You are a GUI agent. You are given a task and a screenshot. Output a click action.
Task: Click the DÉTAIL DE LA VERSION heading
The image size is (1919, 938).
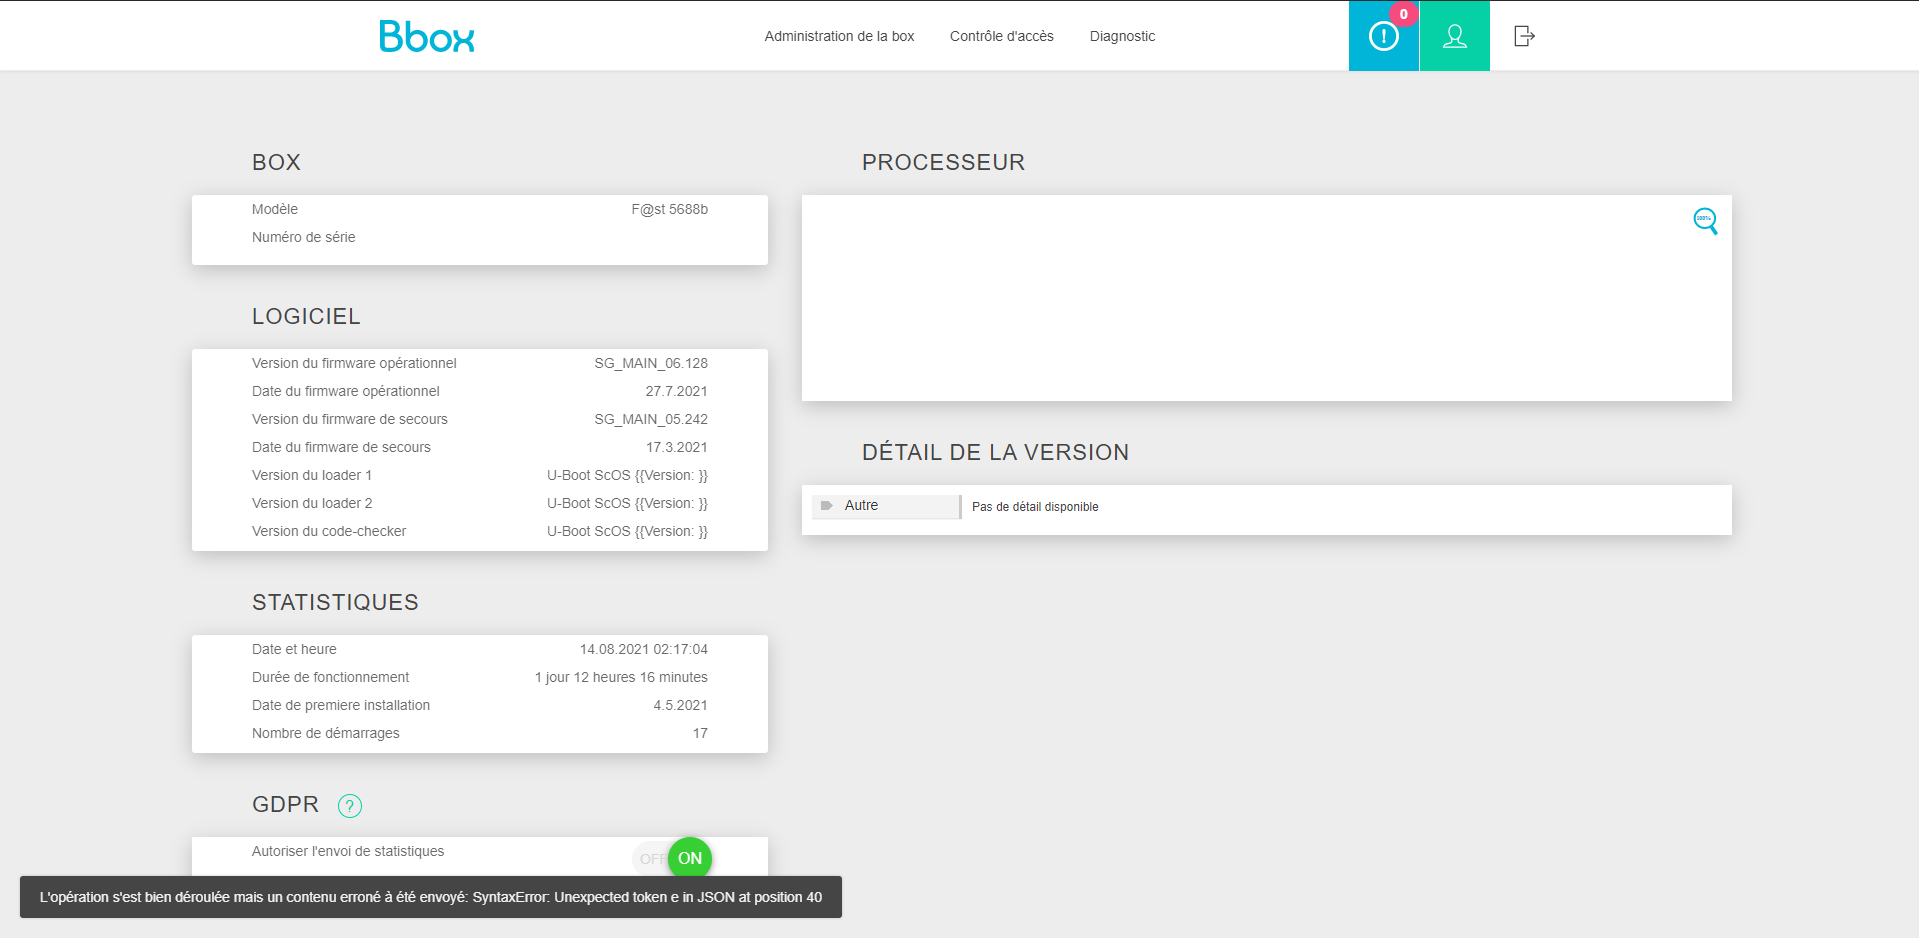[x=995, y=452]
